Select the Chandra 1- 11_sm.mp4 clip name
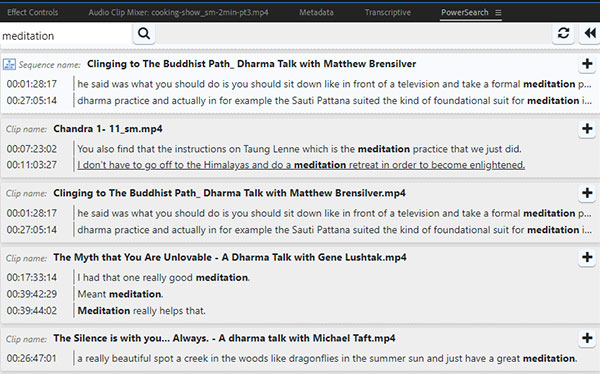This screenshot has height=374, width=600. point(108,129)
